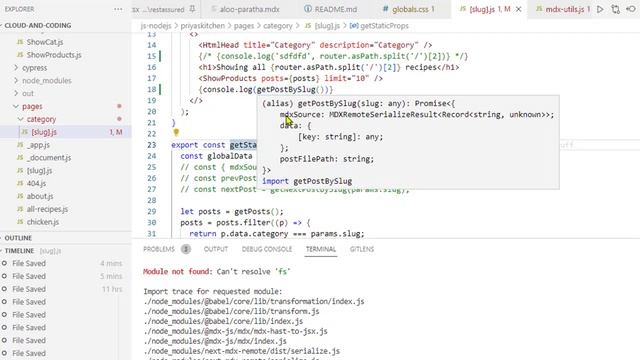Switch to the README.md tab
Screen dimensions: 640x360
pos(331,9)
